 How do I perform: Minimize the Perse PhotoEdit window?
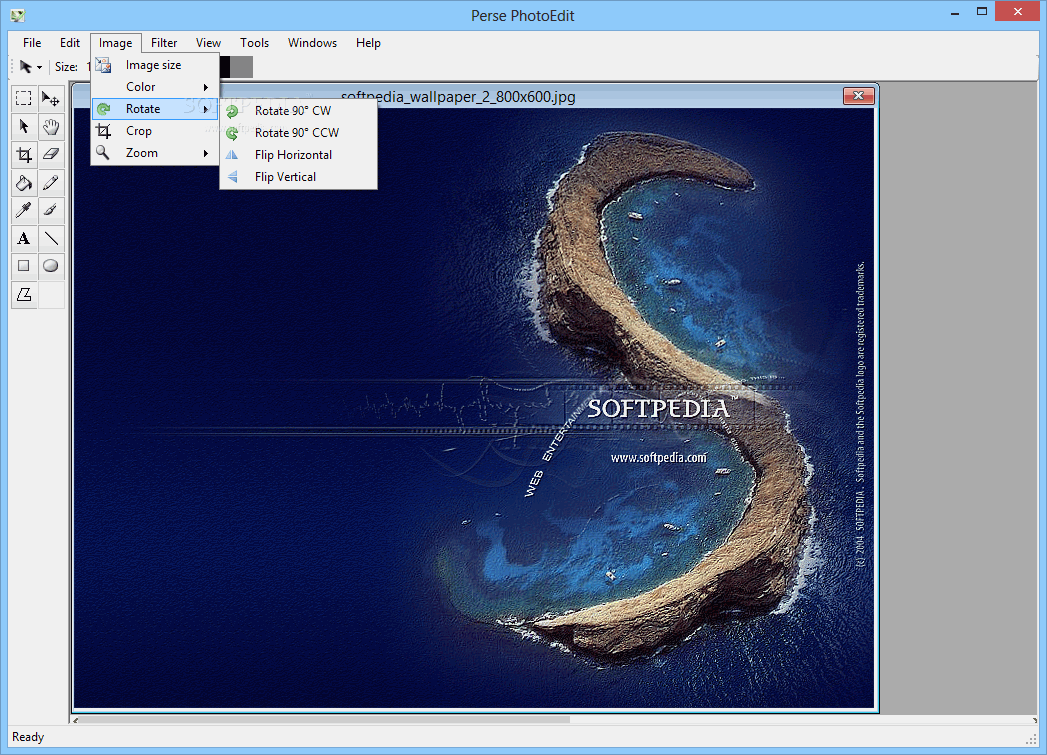click(x=955, y=11)
